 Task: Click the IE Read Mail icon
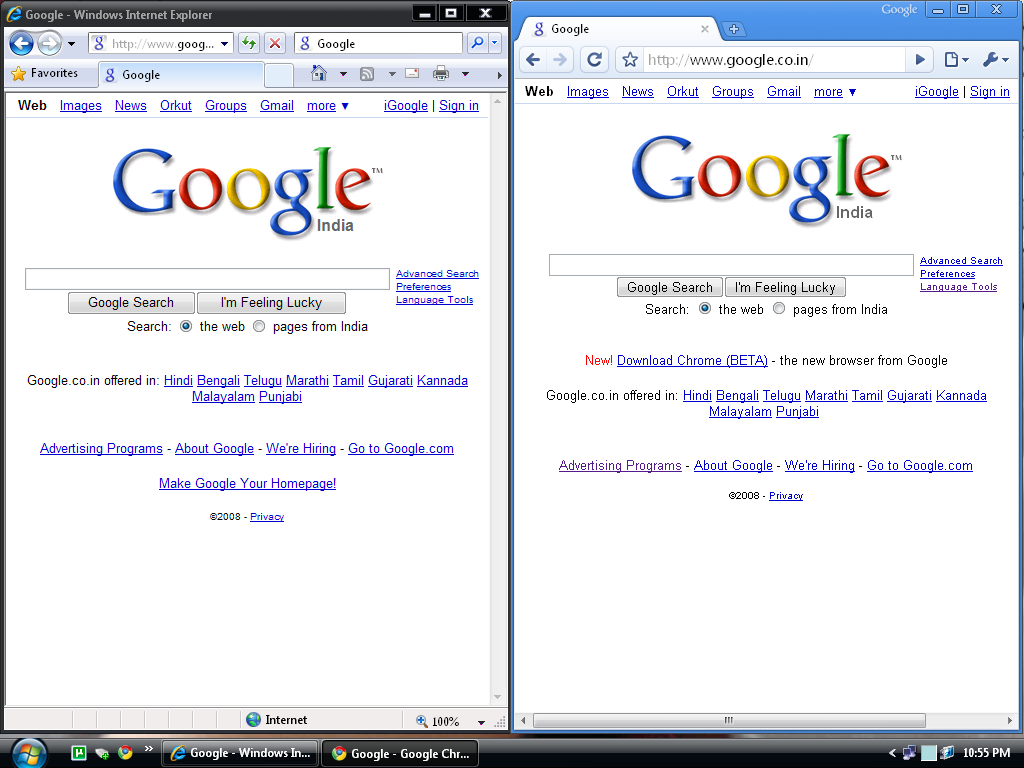point(411,73)
